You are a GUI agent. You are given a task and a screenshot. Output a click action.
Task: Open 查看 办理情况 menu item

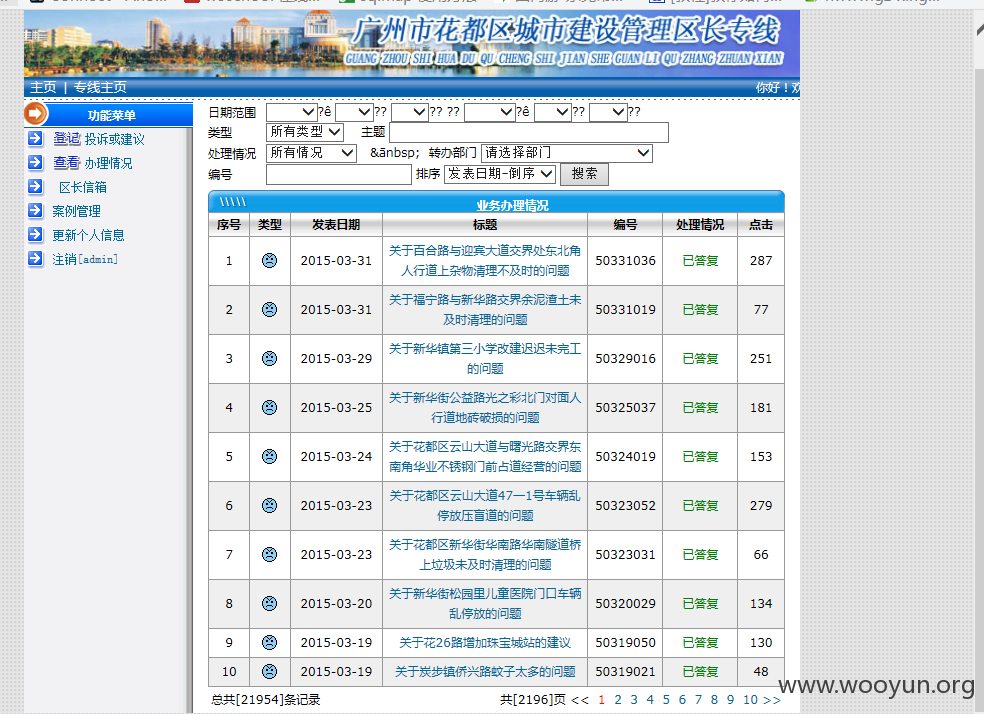pos(93,163)
